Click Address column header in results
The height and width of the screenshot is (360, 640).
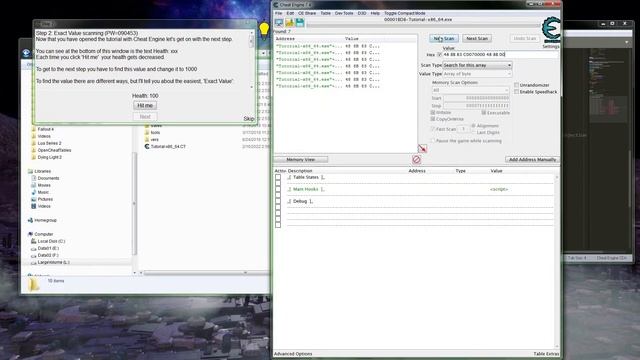coord(309,39)
